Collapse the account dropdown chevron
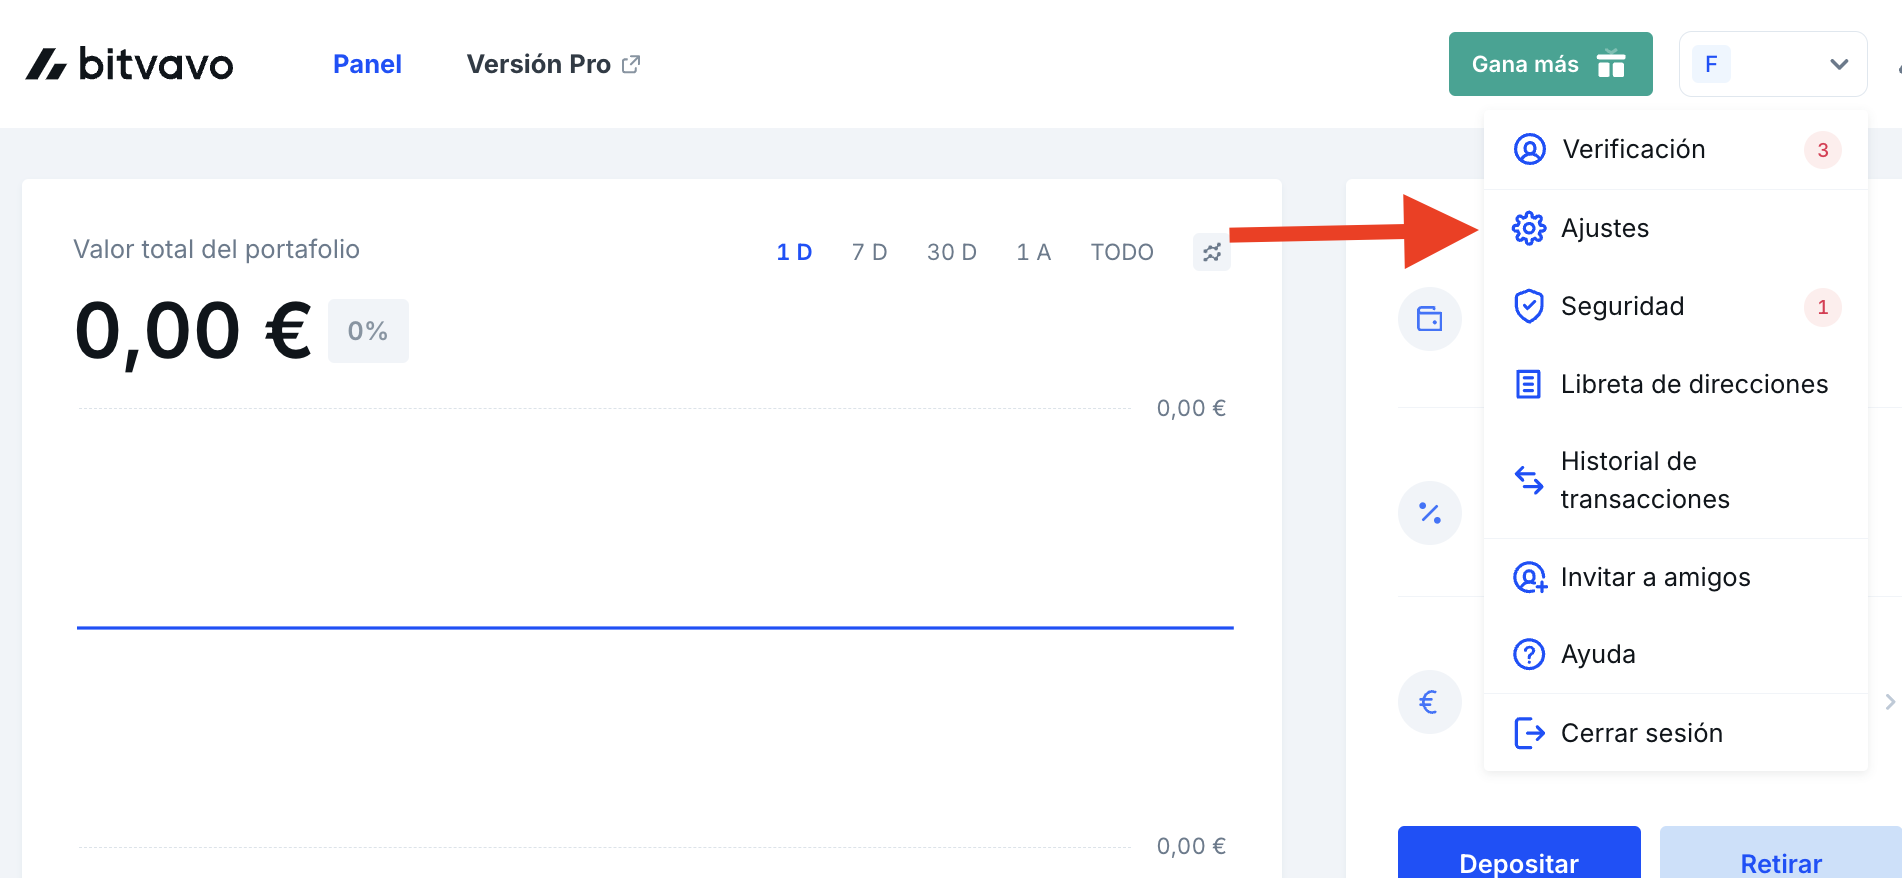Image resolution: width=1902 pixels, height=878 pixels. coord(1838,64)
